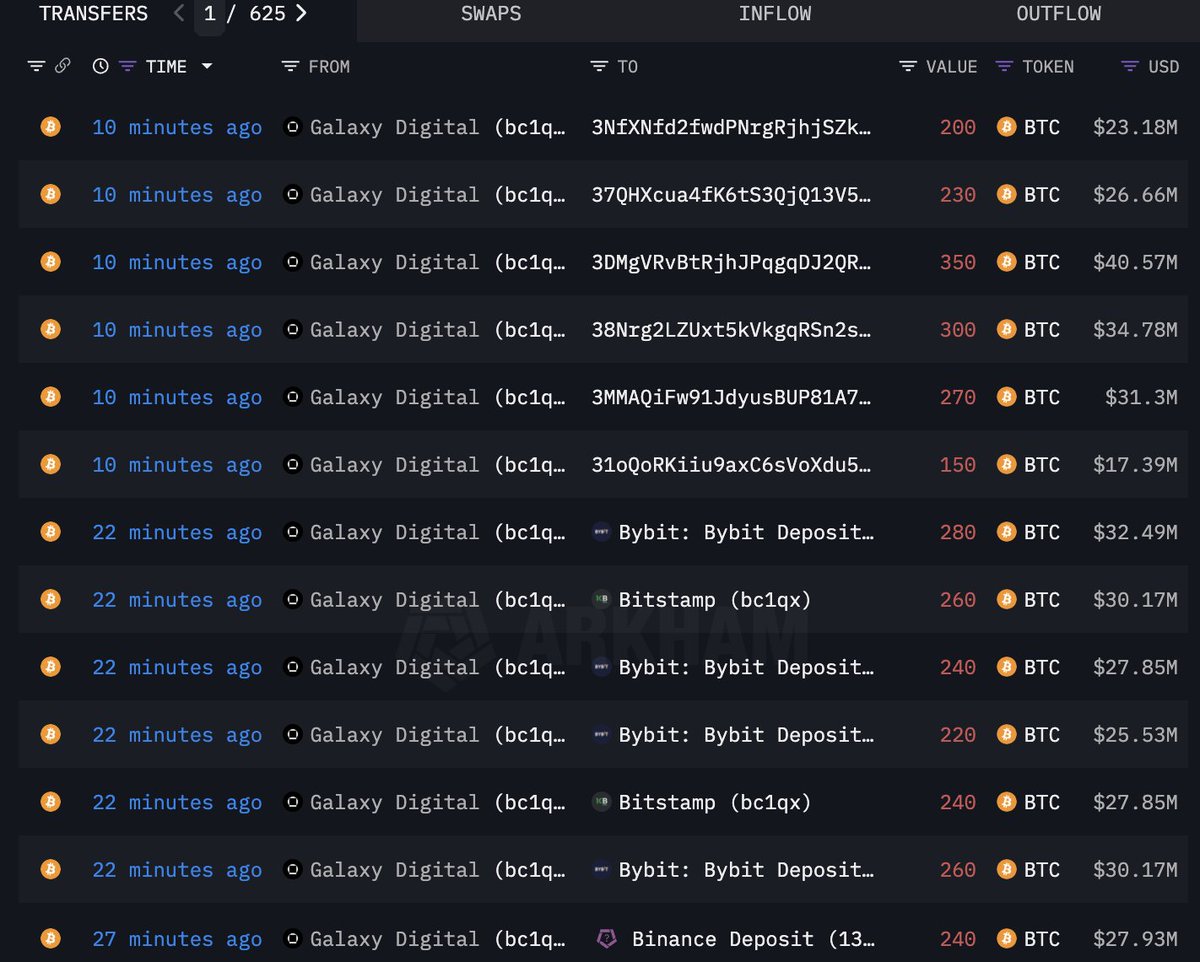Open address 3DMgVRvBtRjhJPqgqDJ2QR...

[x=732, y=262]
